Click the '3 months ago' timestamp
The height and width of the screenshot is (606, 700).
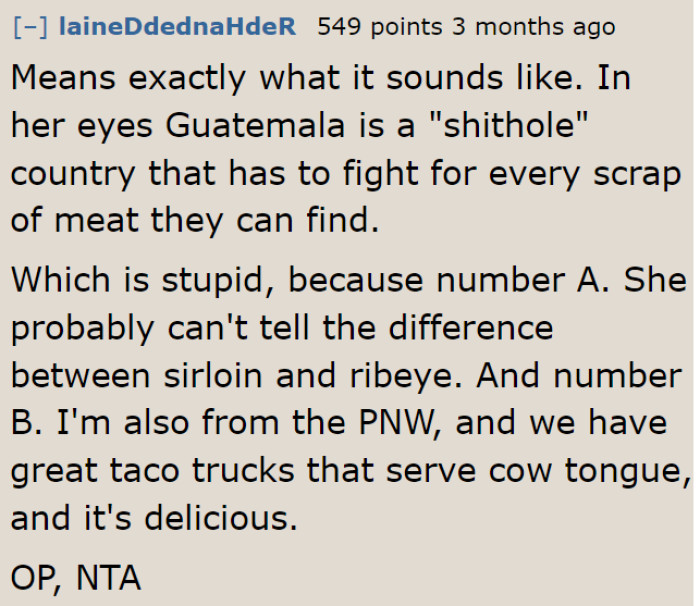click(x=533, y=27)
